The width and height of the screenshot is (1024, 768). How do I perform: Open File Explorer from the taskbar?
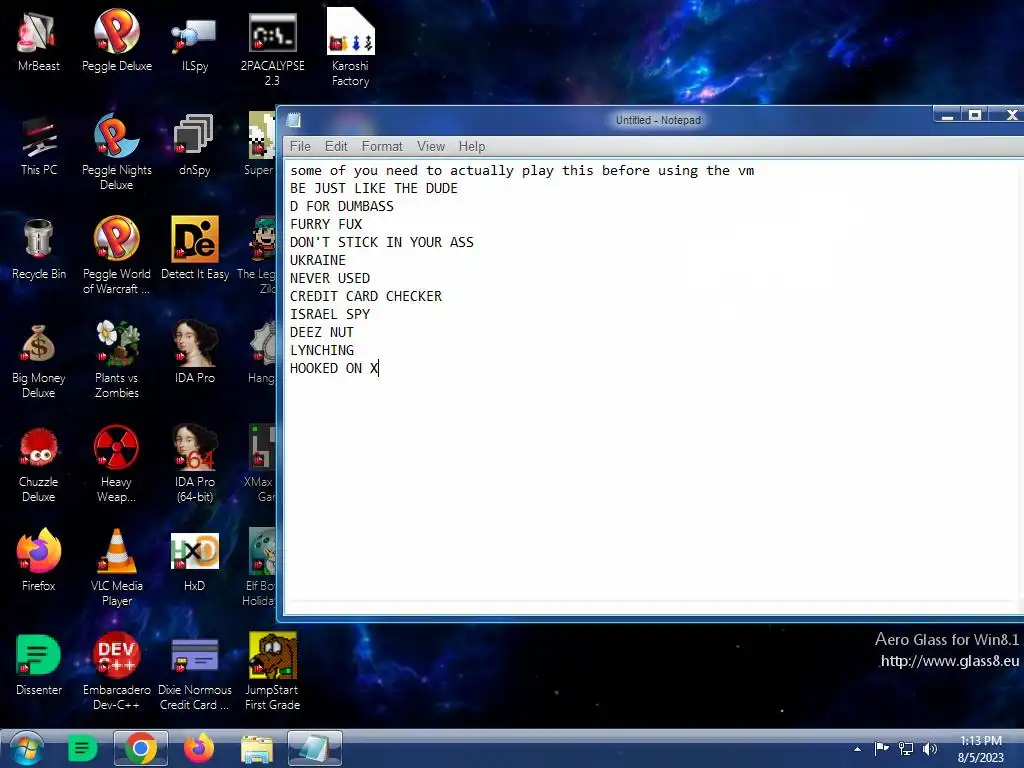point(257,748)
